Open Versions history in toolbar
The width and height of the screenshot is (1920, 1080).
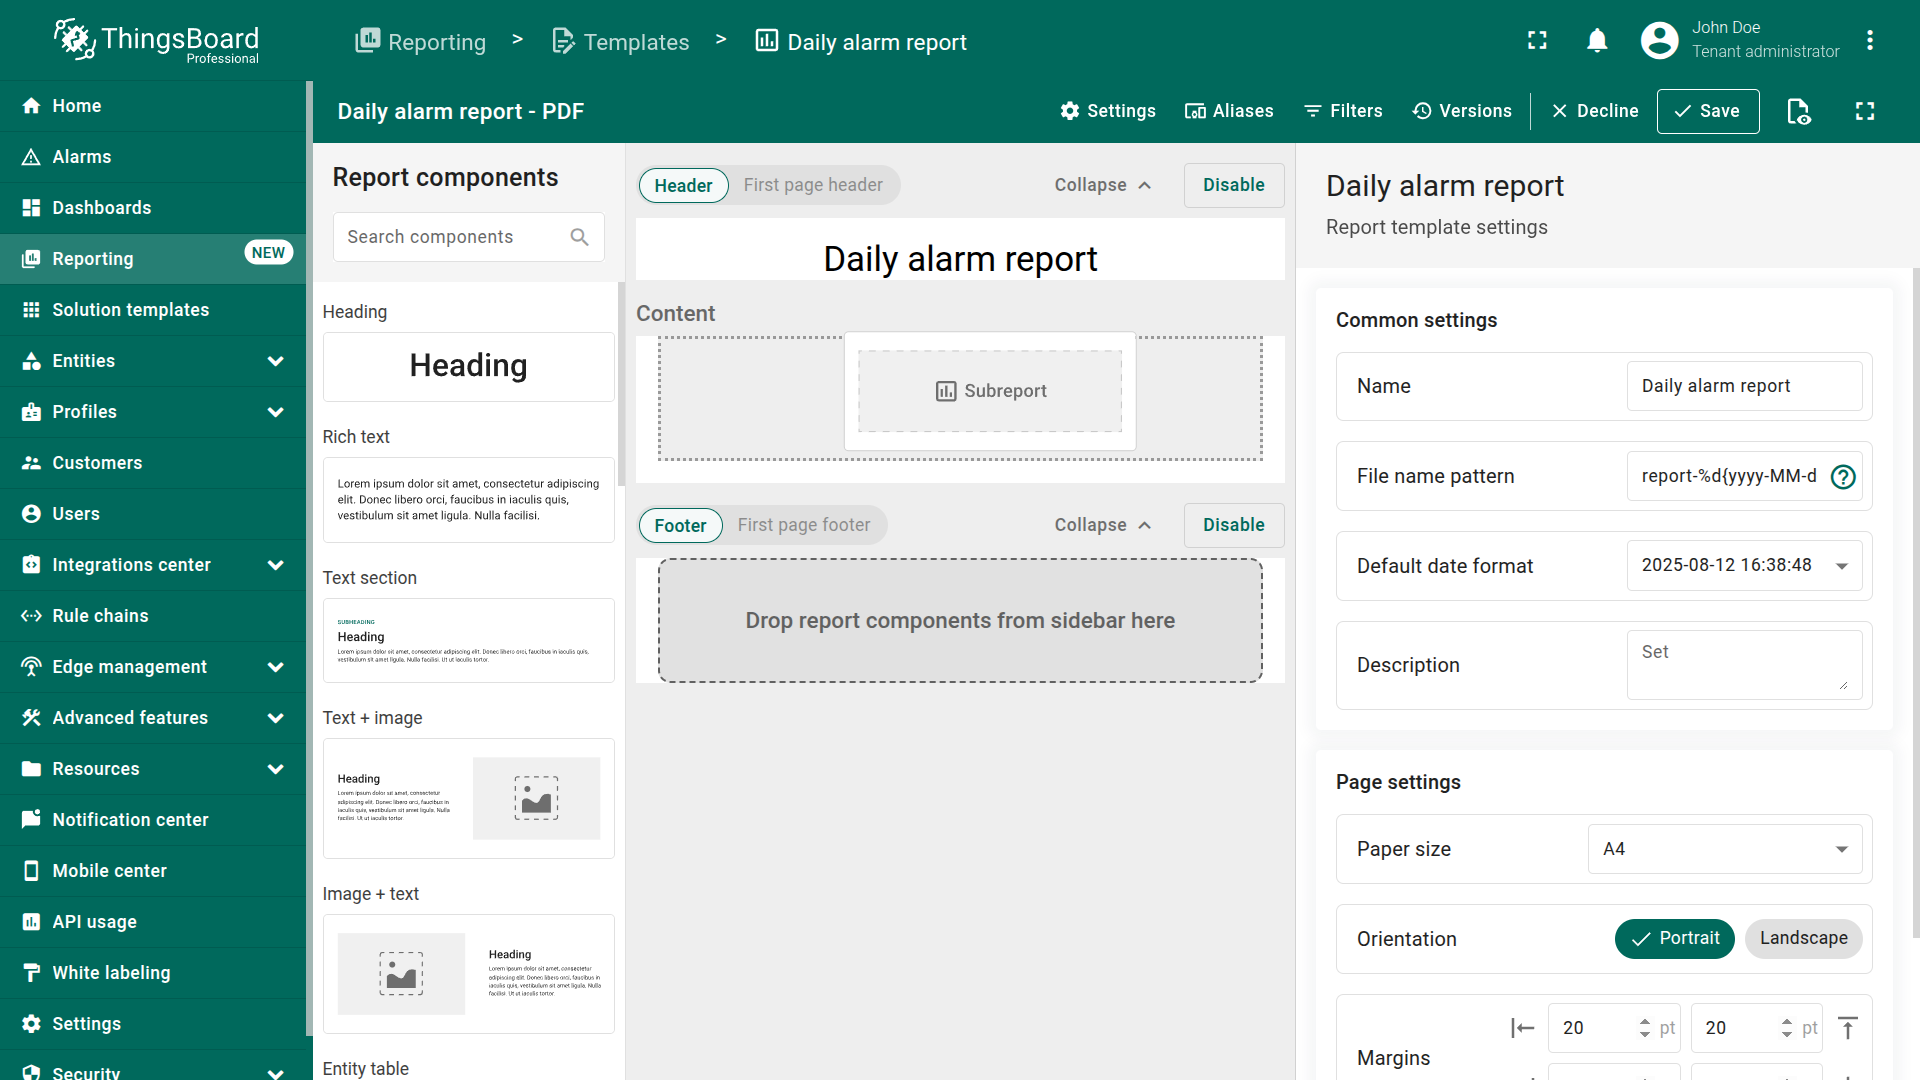coord(1462,111)
